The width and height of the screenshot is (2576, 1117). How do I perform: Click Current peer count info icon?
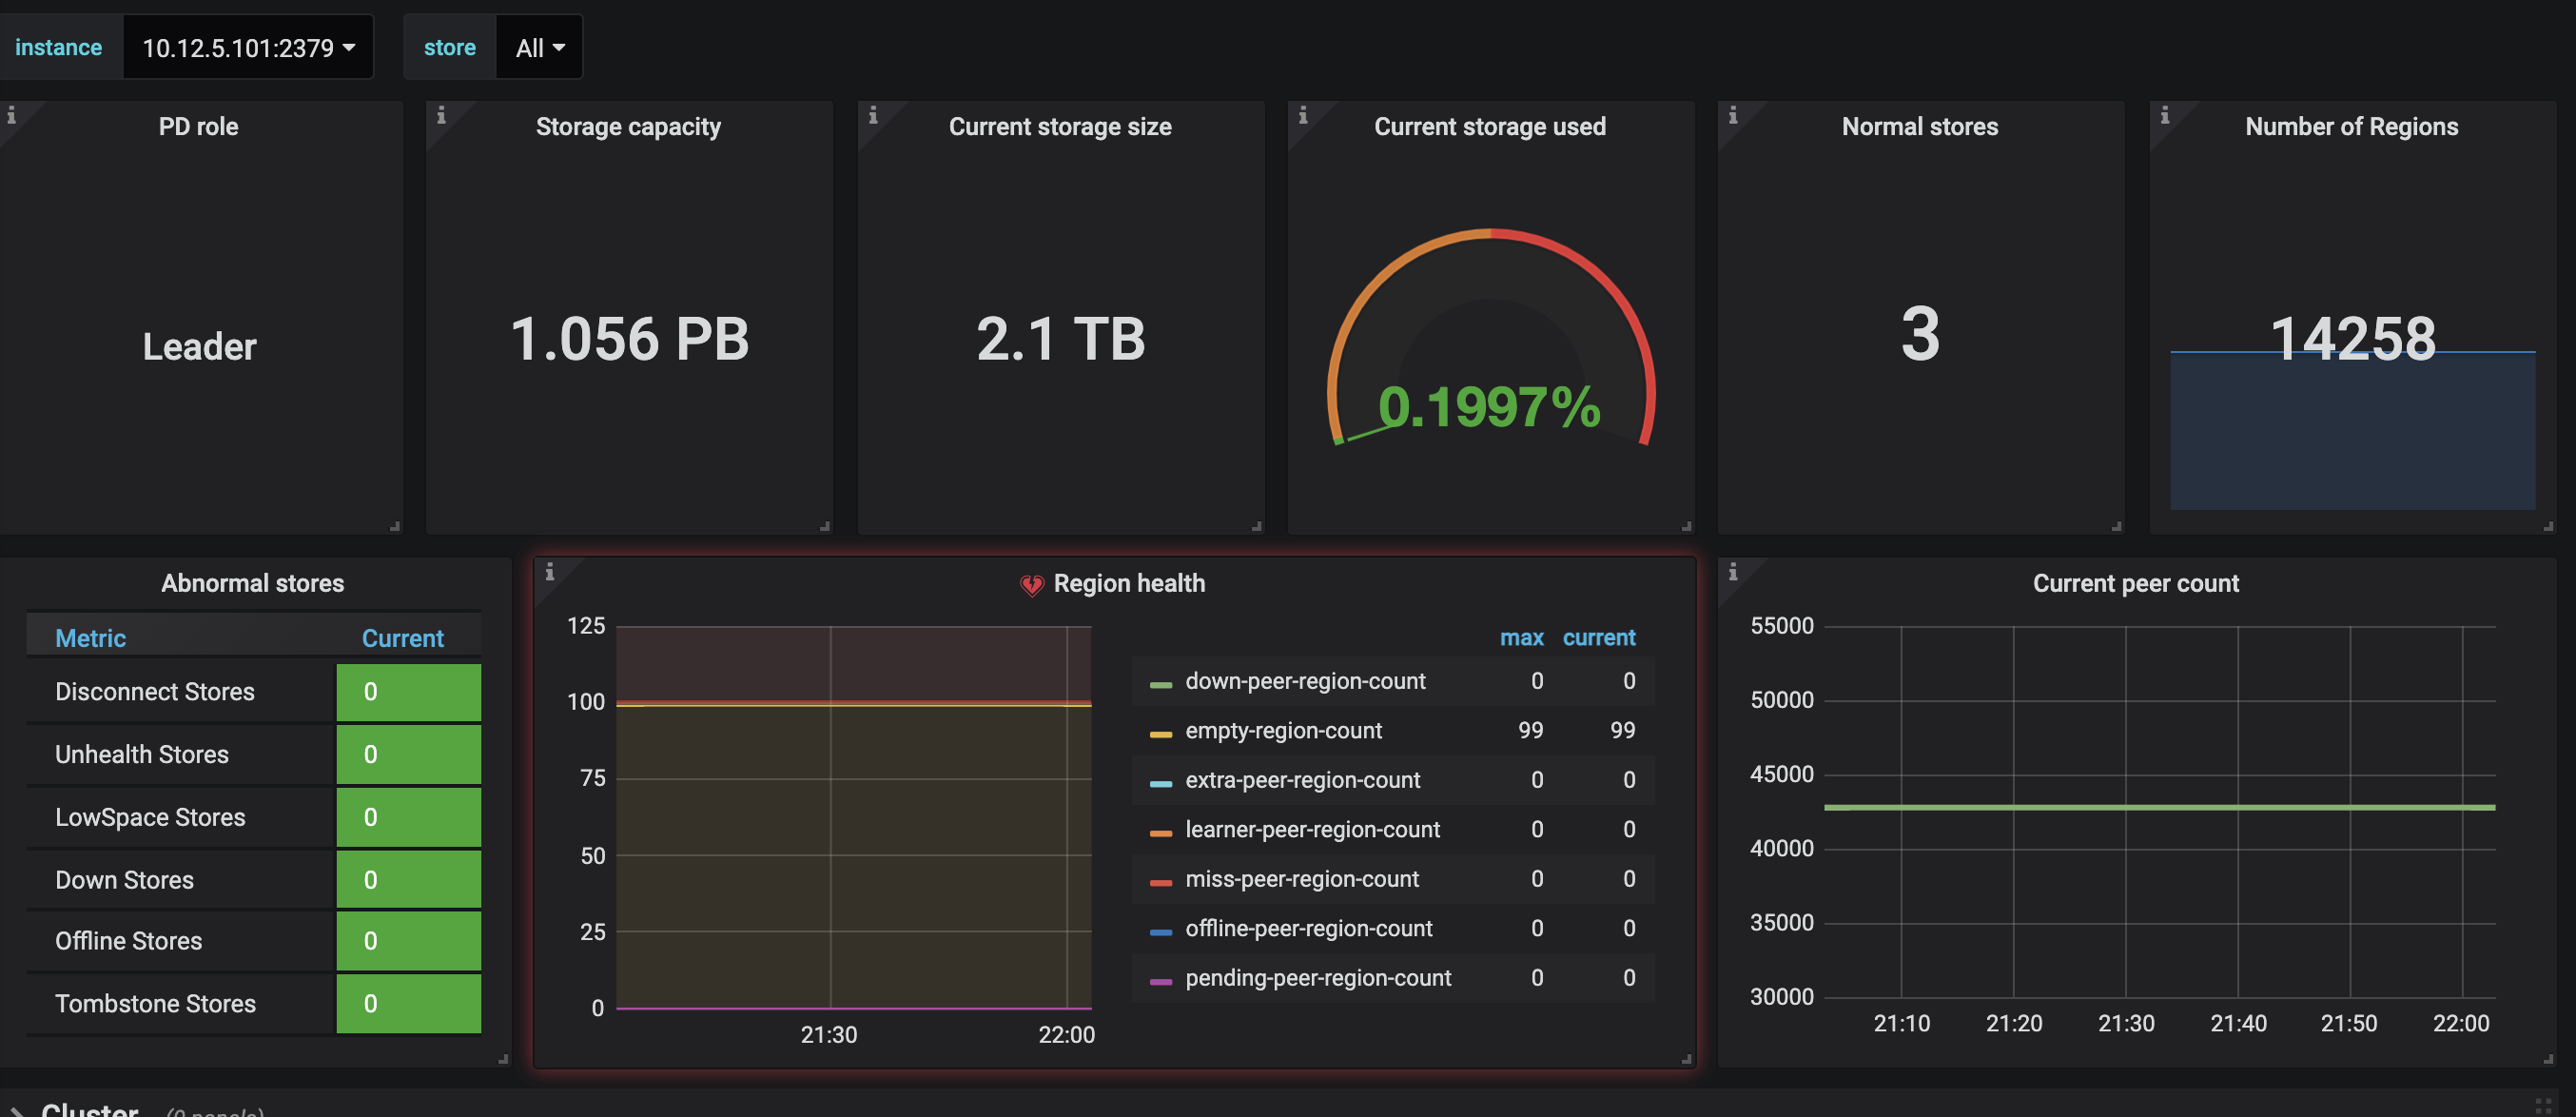tap(1732, 572)
